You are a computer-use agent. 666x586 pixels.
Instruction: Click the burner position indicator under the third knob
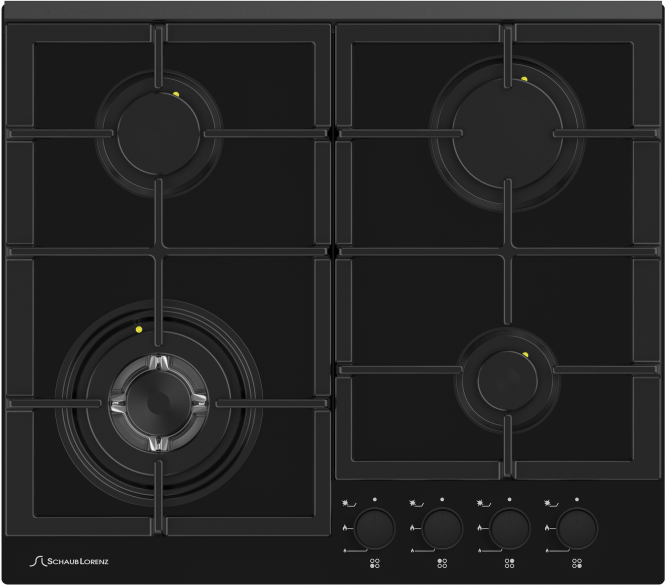509,564
